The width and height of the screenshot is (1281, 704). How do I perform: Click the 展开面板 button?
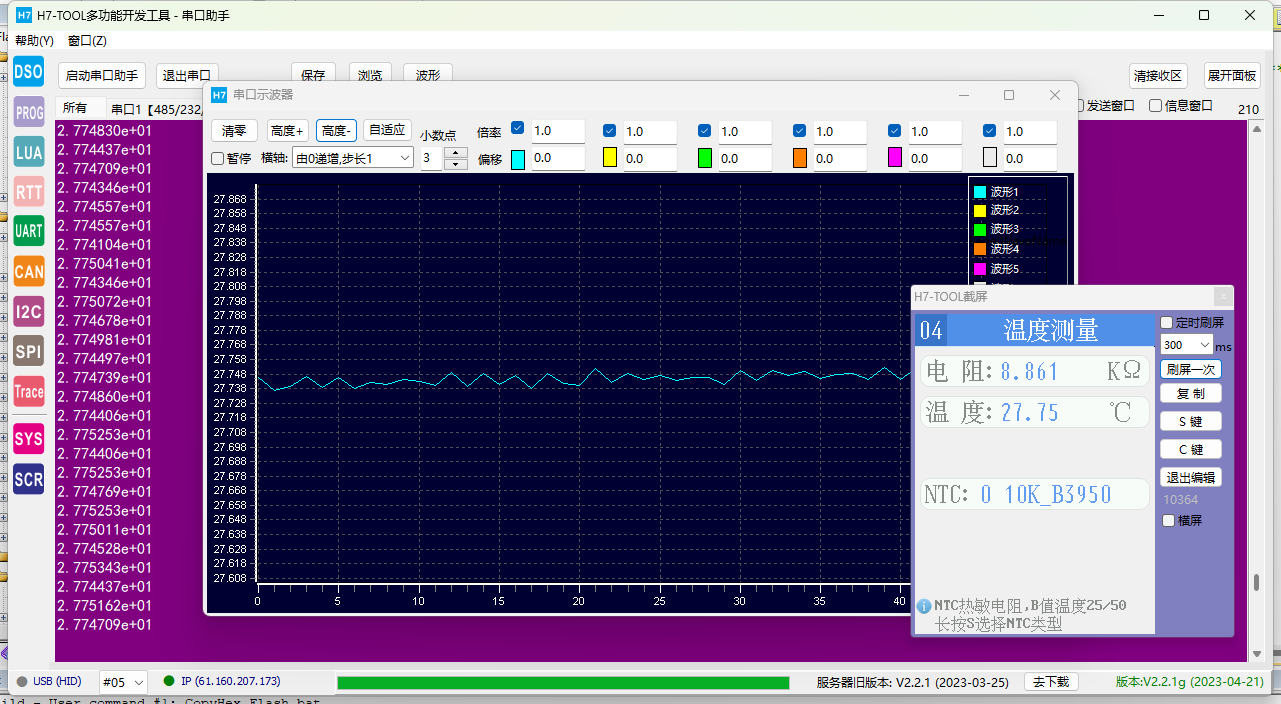1232,76
